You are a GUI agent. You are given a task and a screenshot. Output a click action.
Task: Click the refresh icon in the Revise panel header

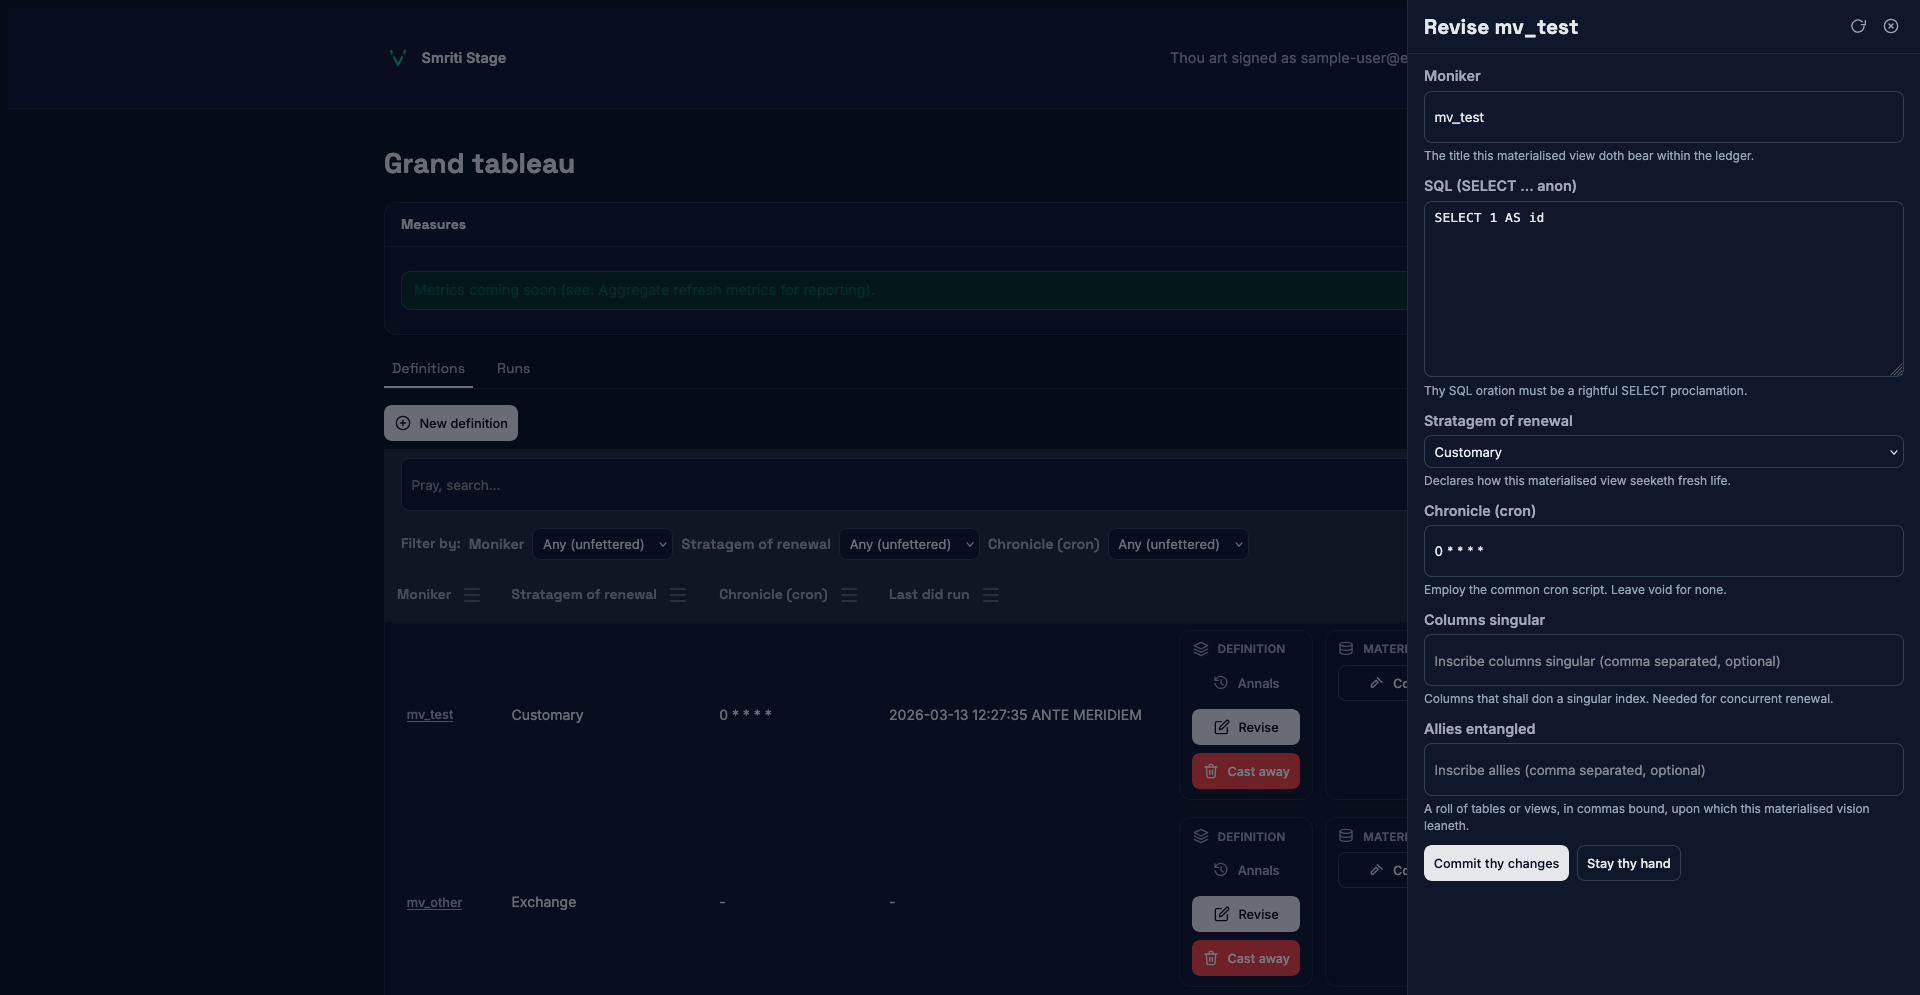click(x=1858, y=26)
